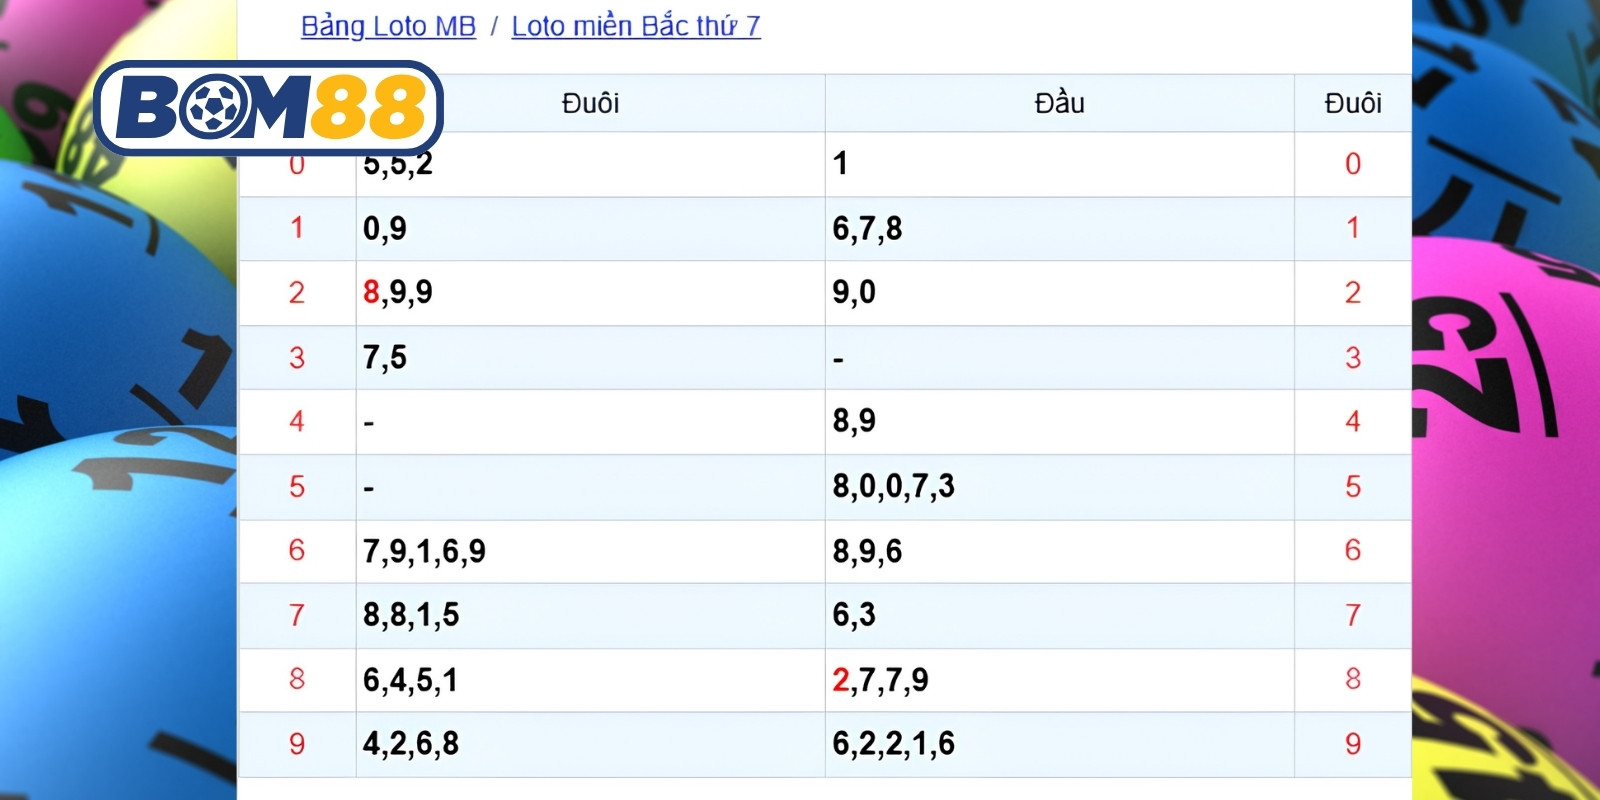Image resolution: width=1600 pixels, height=800 pixels.
Task: Click the cell showing 6,4,5,1
Action: [x=590, y=680]
